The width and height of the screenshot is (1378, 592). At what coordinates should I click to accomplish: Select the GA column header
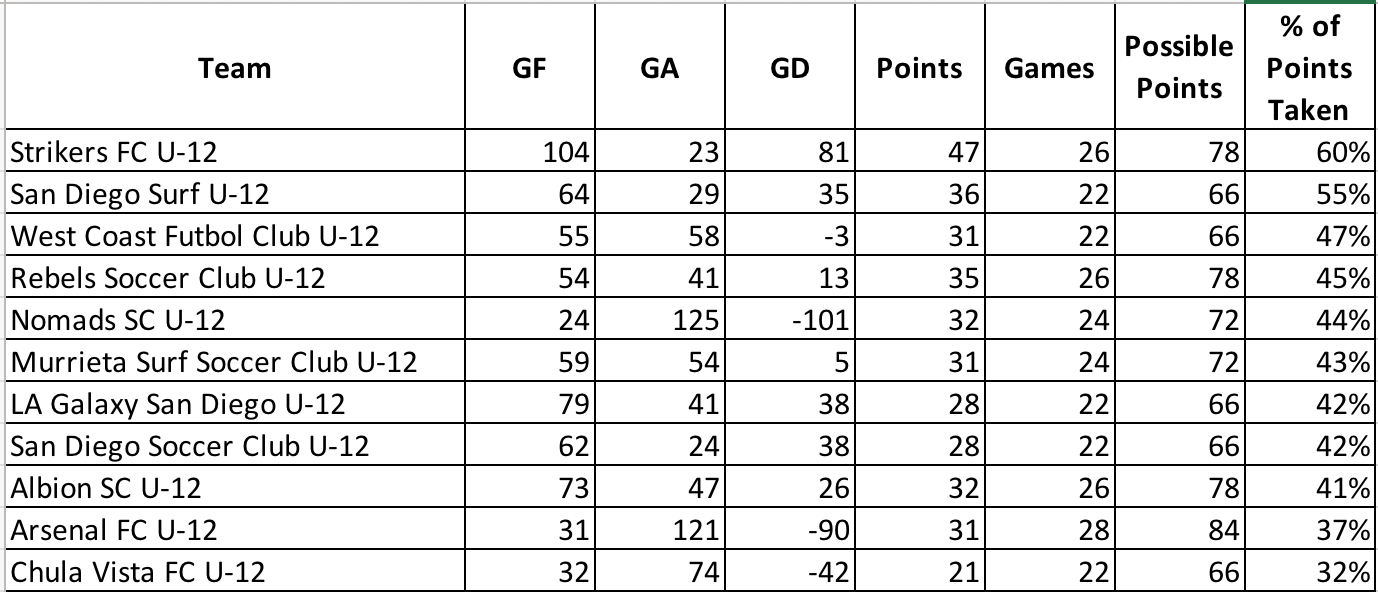(659, 68)
